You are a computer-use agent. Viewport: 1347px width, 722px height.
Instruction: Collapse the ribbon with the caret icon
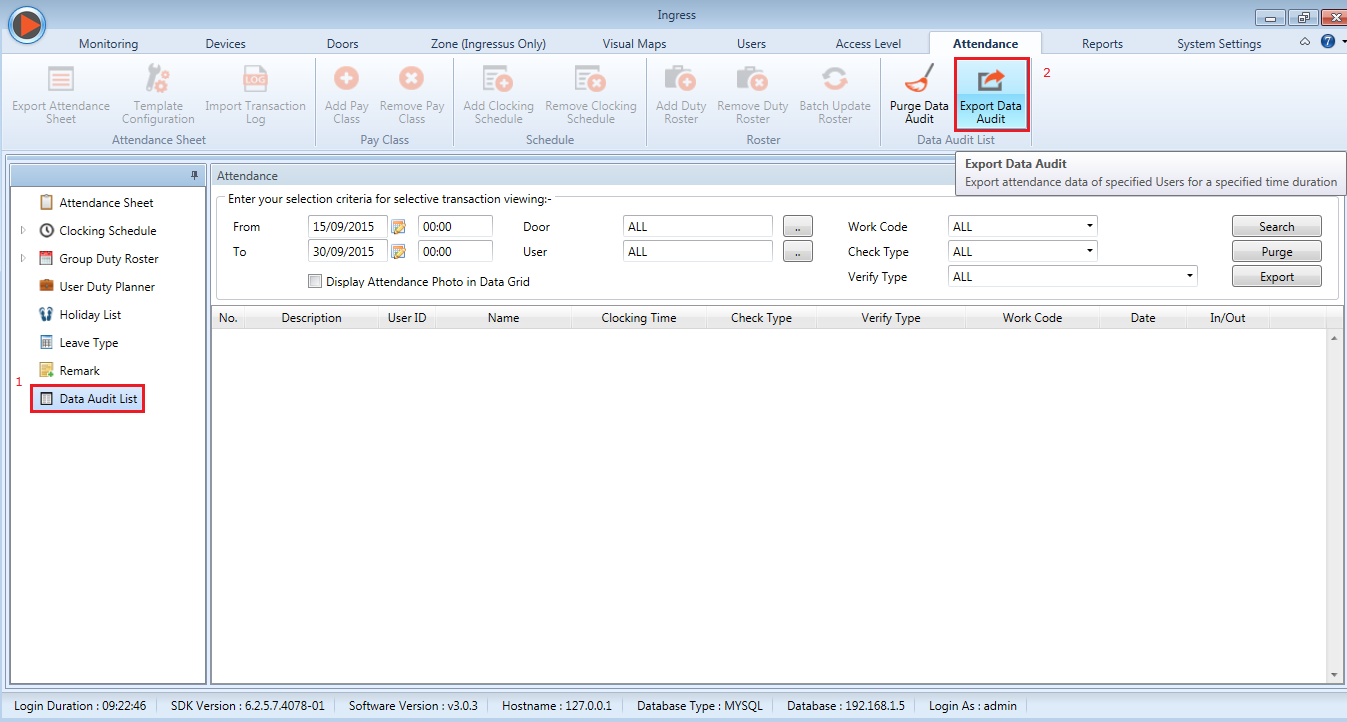1304,42
